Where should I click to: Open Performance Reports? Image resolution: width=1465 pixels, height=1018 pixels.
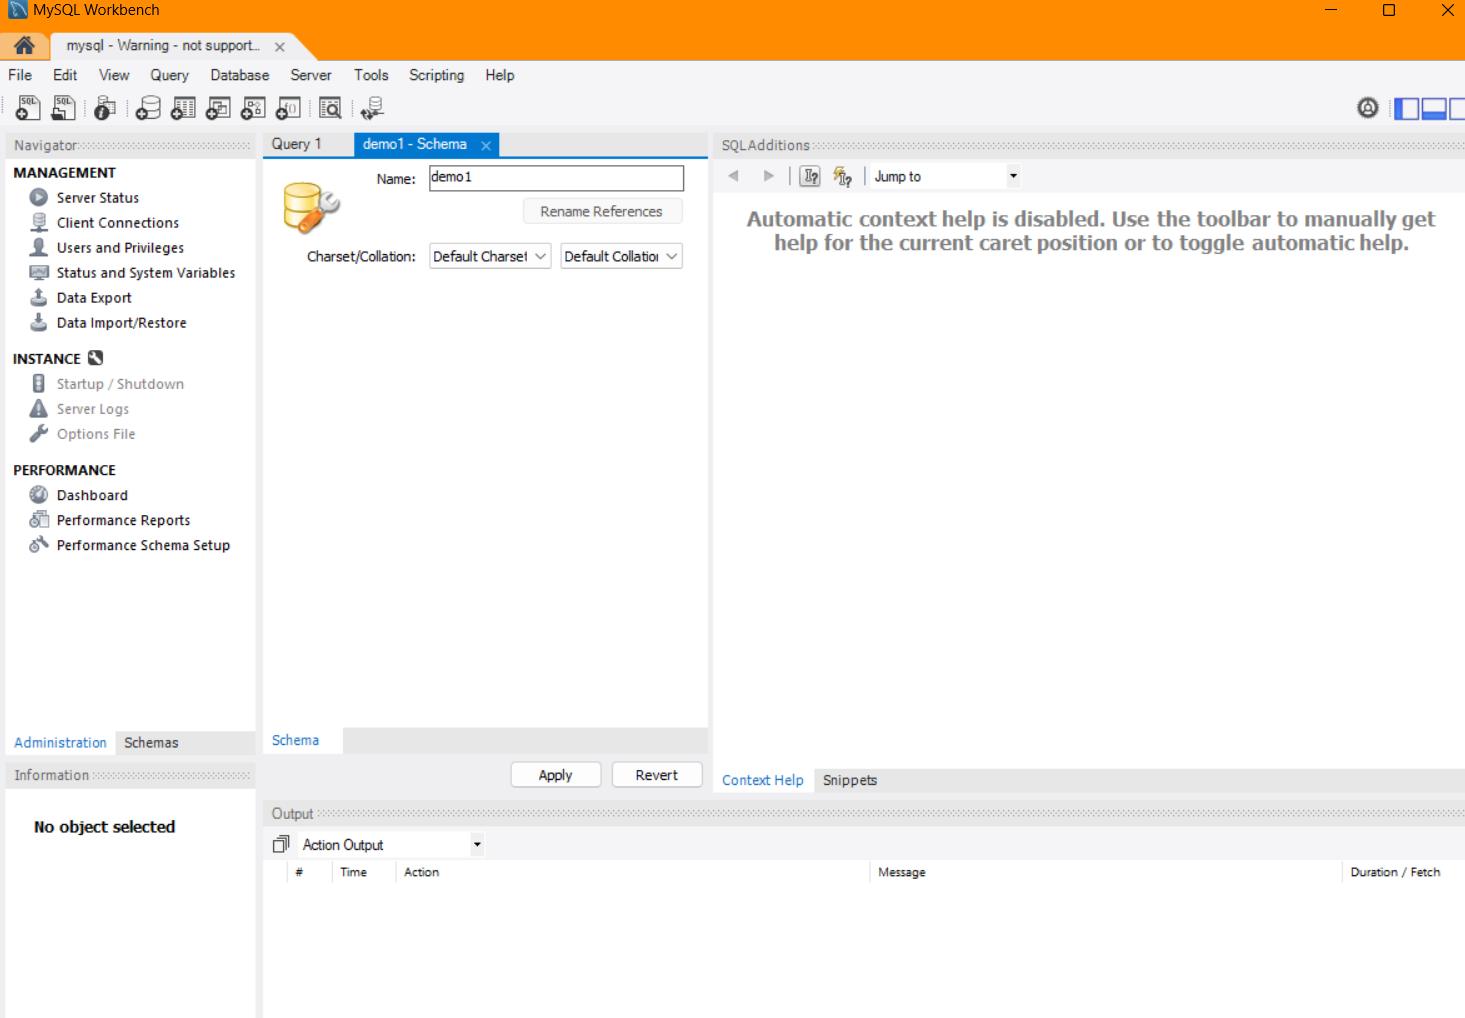pyautogui.click(x=123, y=520)
